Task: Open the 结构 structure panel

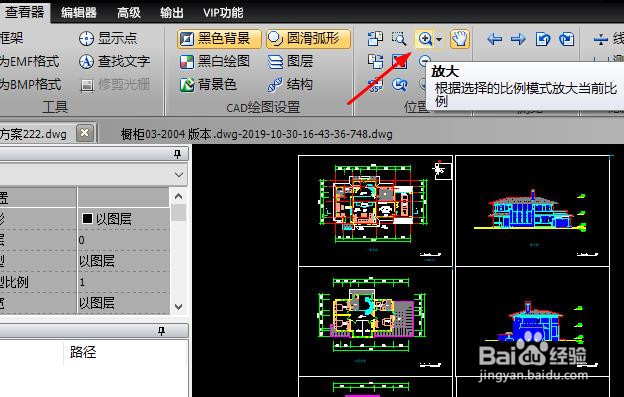Action: coord(290,84)
